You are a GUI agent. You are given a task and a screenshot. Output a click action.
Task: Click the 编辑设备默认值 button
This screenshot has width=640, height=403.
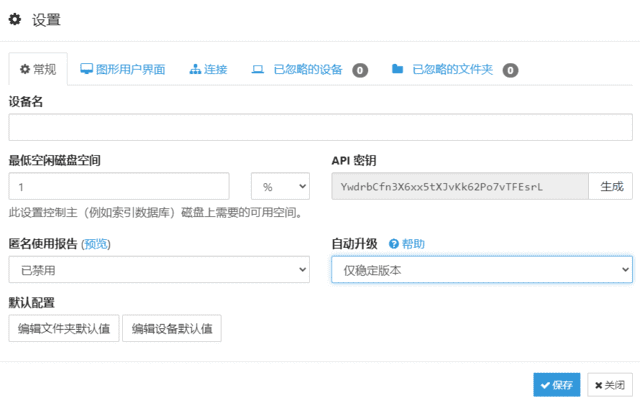tap(171, 329)
